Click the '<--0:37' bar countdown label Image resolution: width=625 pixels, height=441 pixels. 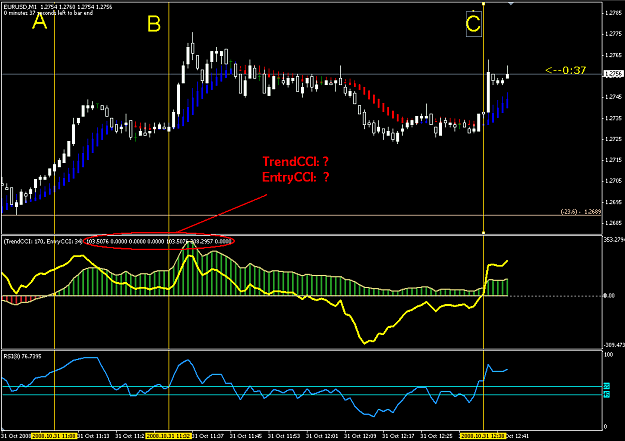pos(566,71)
